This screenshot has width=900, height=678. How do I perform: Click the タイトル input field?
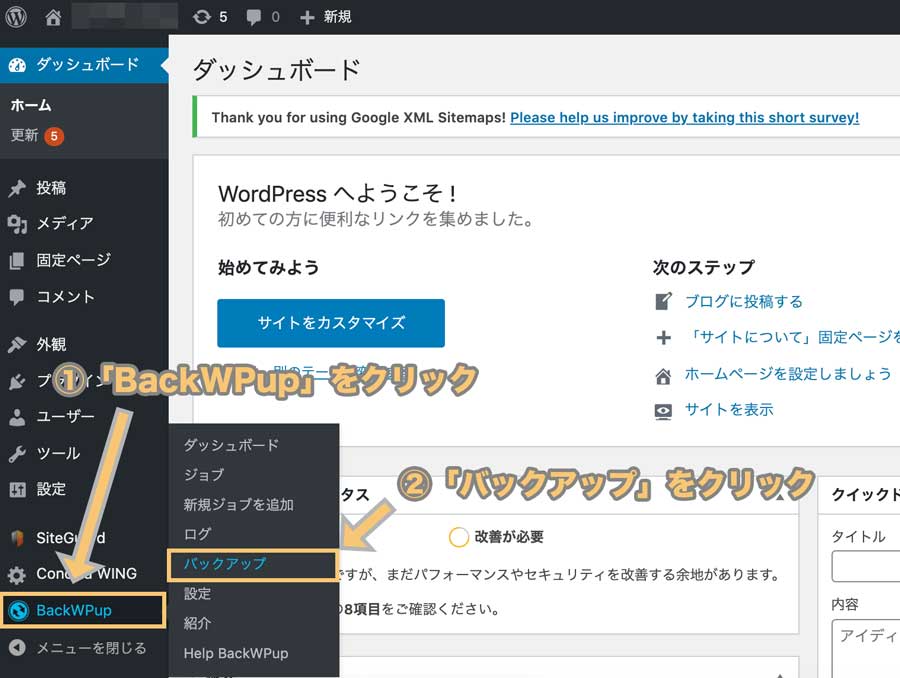coord(866,566)
